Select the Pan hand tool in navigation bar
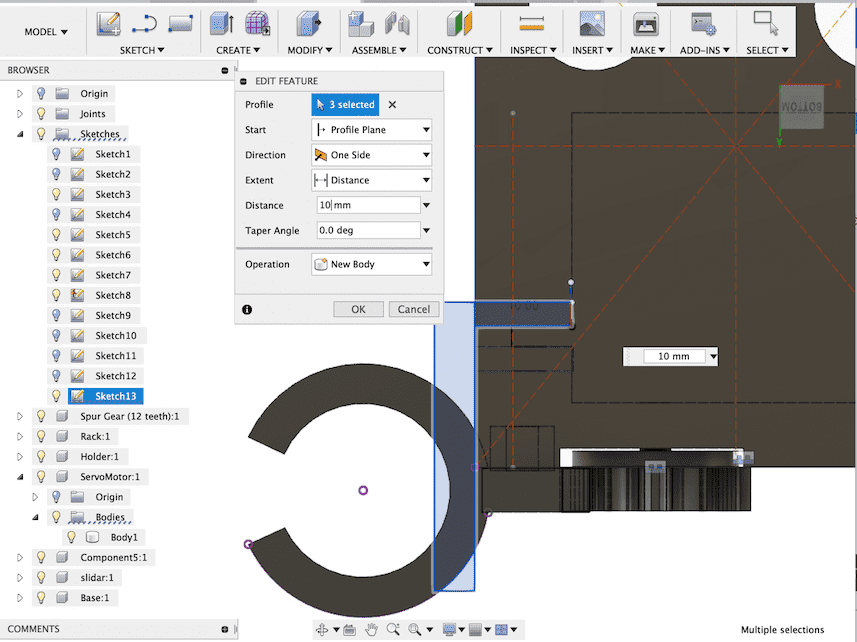Image resolution: width=857 pixels, height=642 pixels. tap(371, 629)
